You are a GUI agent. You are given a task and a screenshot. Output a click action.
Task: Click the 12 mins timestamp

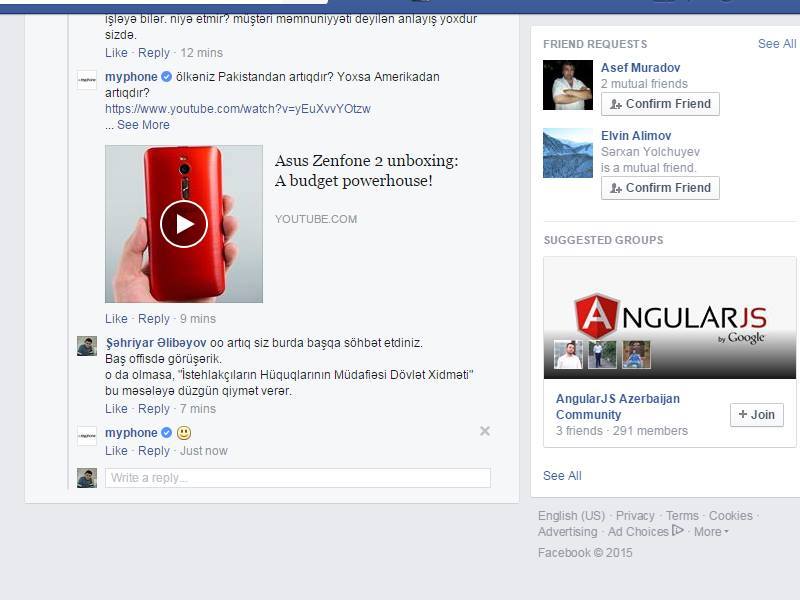tap(202, 53)
